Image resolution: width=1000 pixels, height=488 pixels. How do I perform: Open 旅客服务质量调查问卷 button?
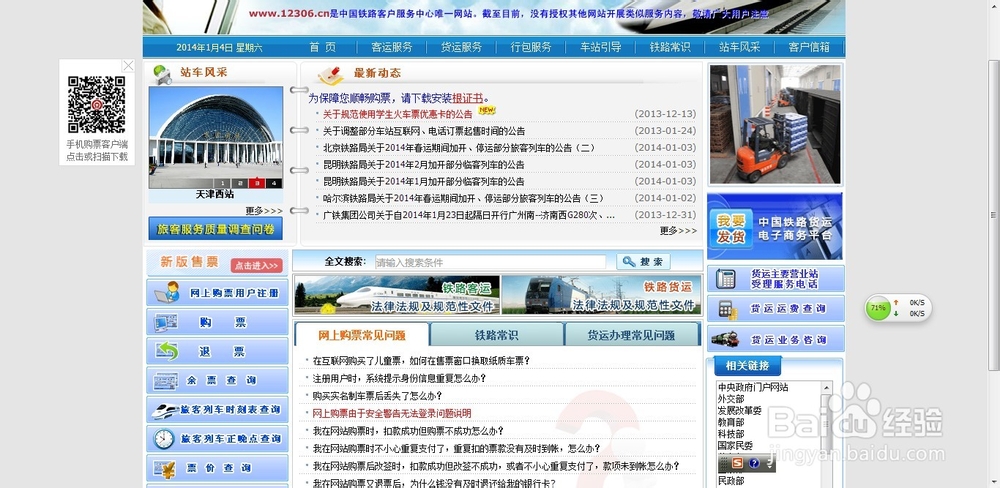click(216, 228)
